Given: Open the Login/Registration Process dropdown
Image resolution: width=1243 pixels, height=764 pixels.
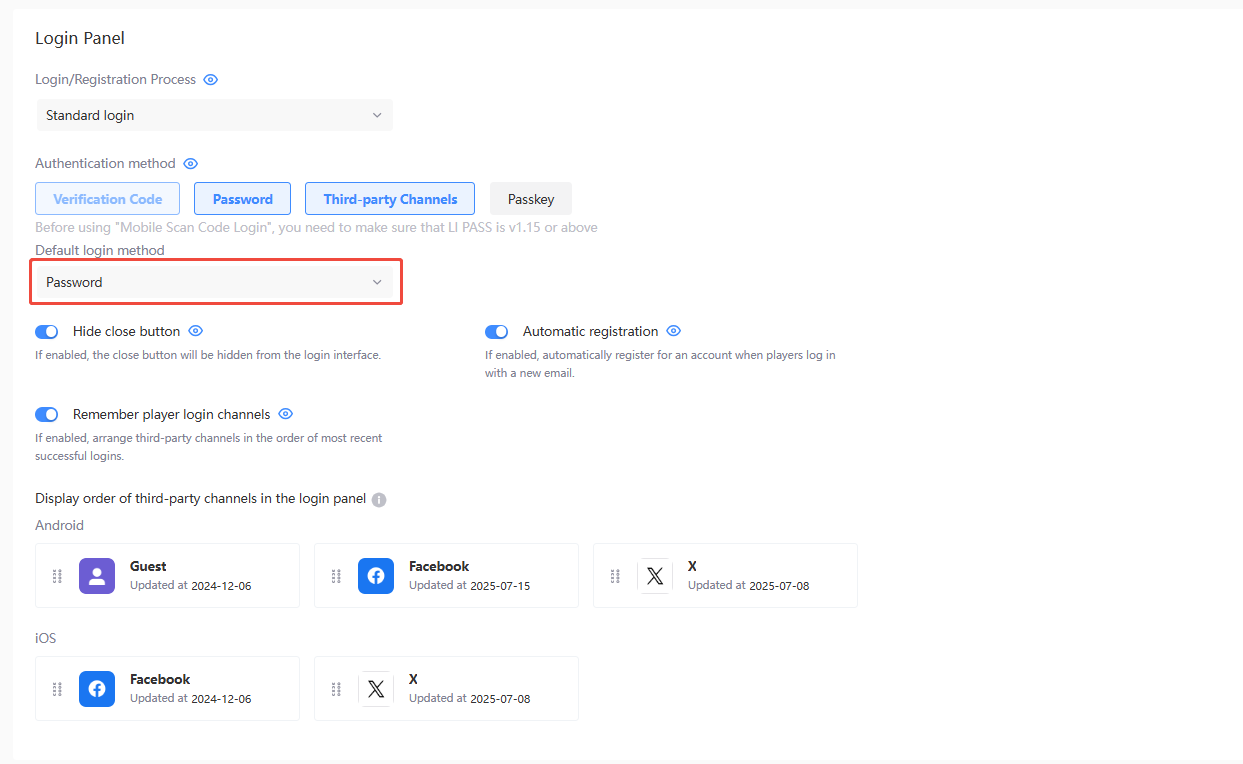Looking at the screenshot, I should (214, 115).
